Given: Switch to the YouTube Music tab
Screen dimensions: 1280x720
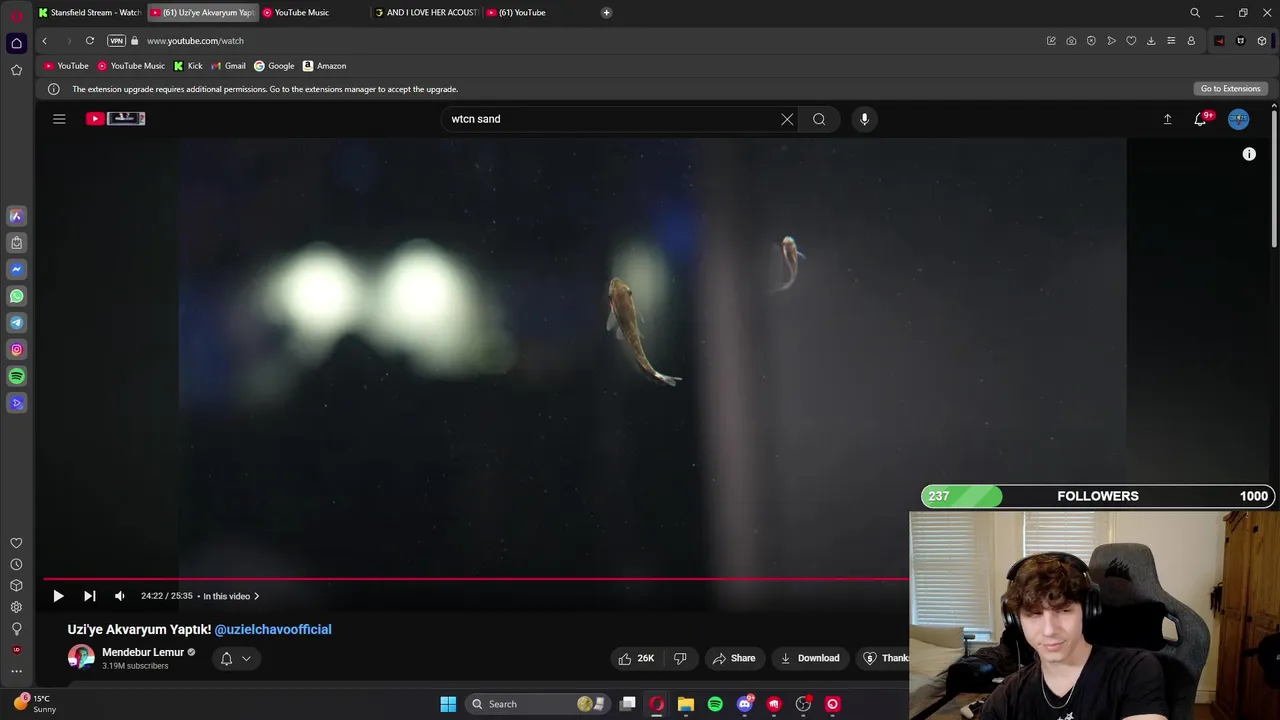Looking at the screenshot, I should (x=302, y=12).
